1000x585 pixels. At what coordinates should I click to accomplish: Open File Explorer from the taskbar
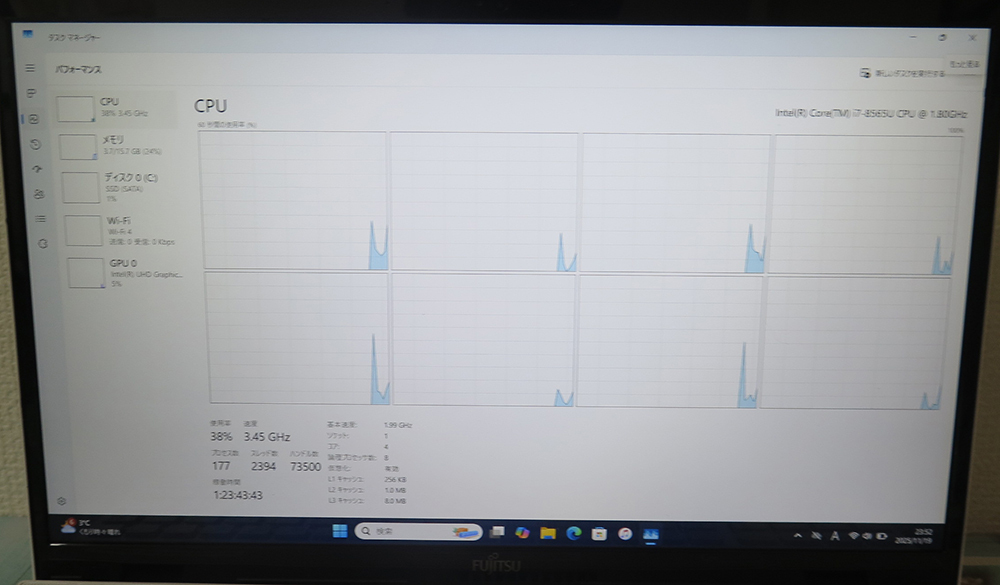point(548,533)
